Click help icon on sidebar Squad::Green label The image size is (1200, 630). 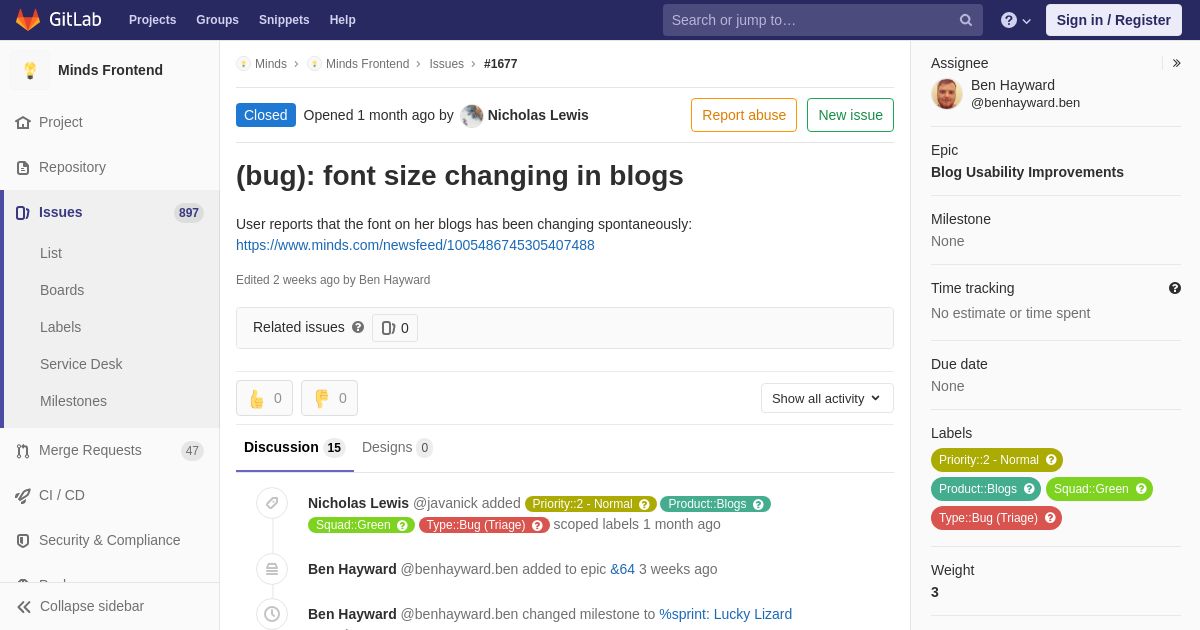click(1141, 489)
